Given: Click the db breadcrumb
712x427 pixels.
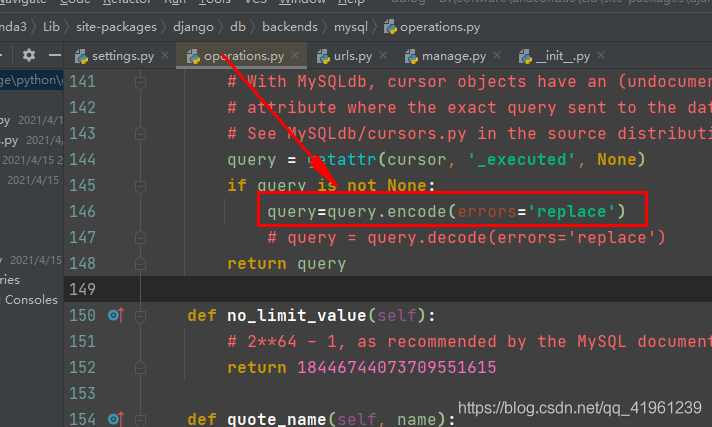Looking at the screenshot, I should [x=238, y=27].
